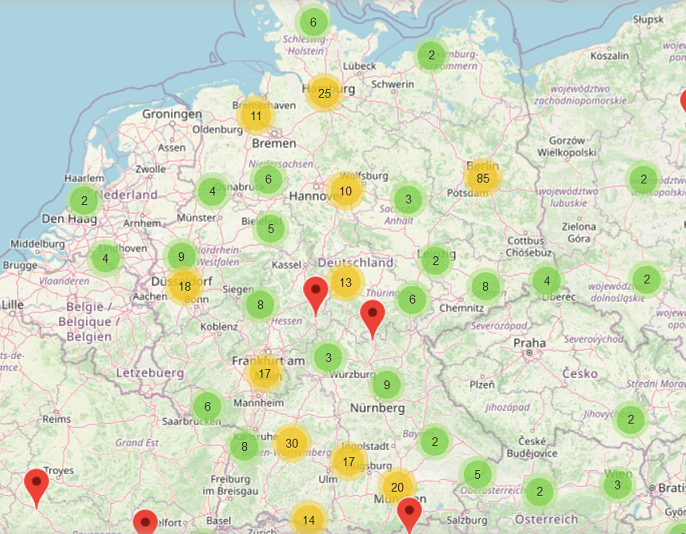Viewport: 686px width, 534px height.
Task: Select the 10 cluster at Hannover
Action: [345, 191]
